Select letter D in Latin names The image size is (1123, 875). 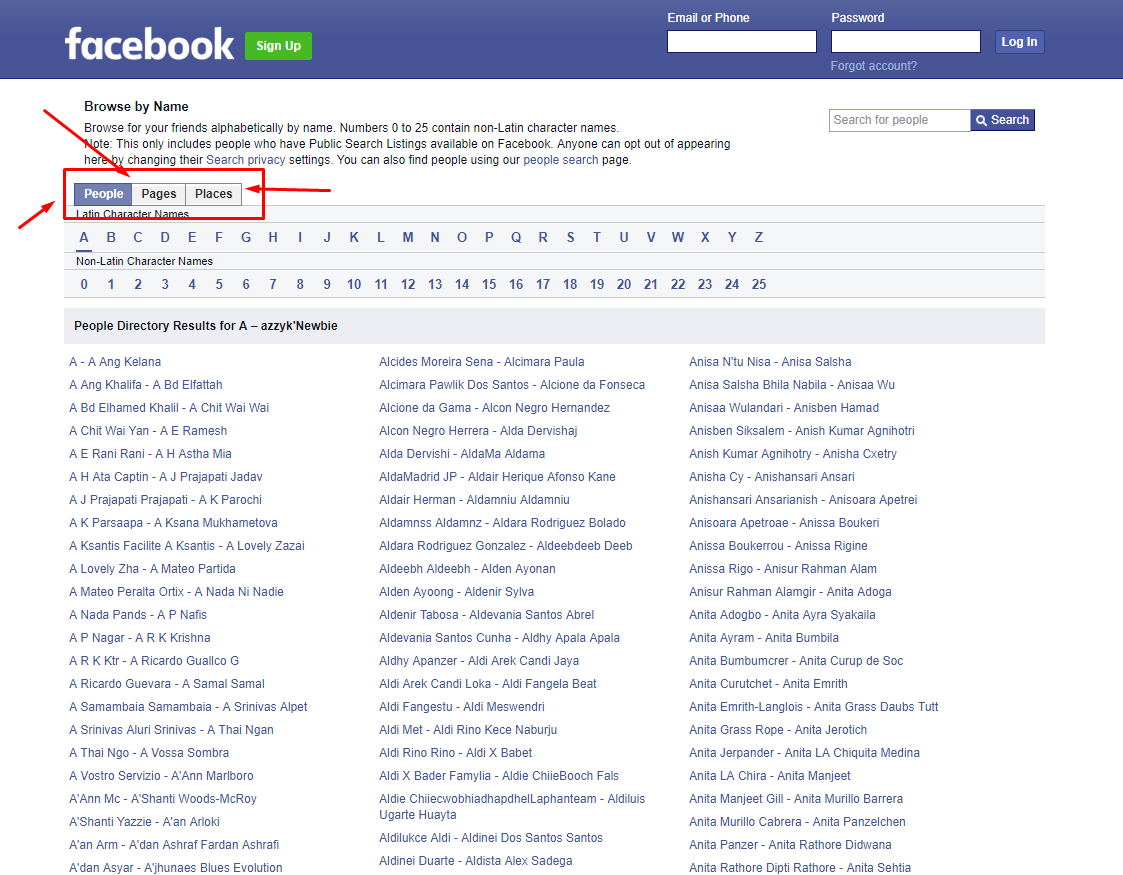click(x=165, y=238)
